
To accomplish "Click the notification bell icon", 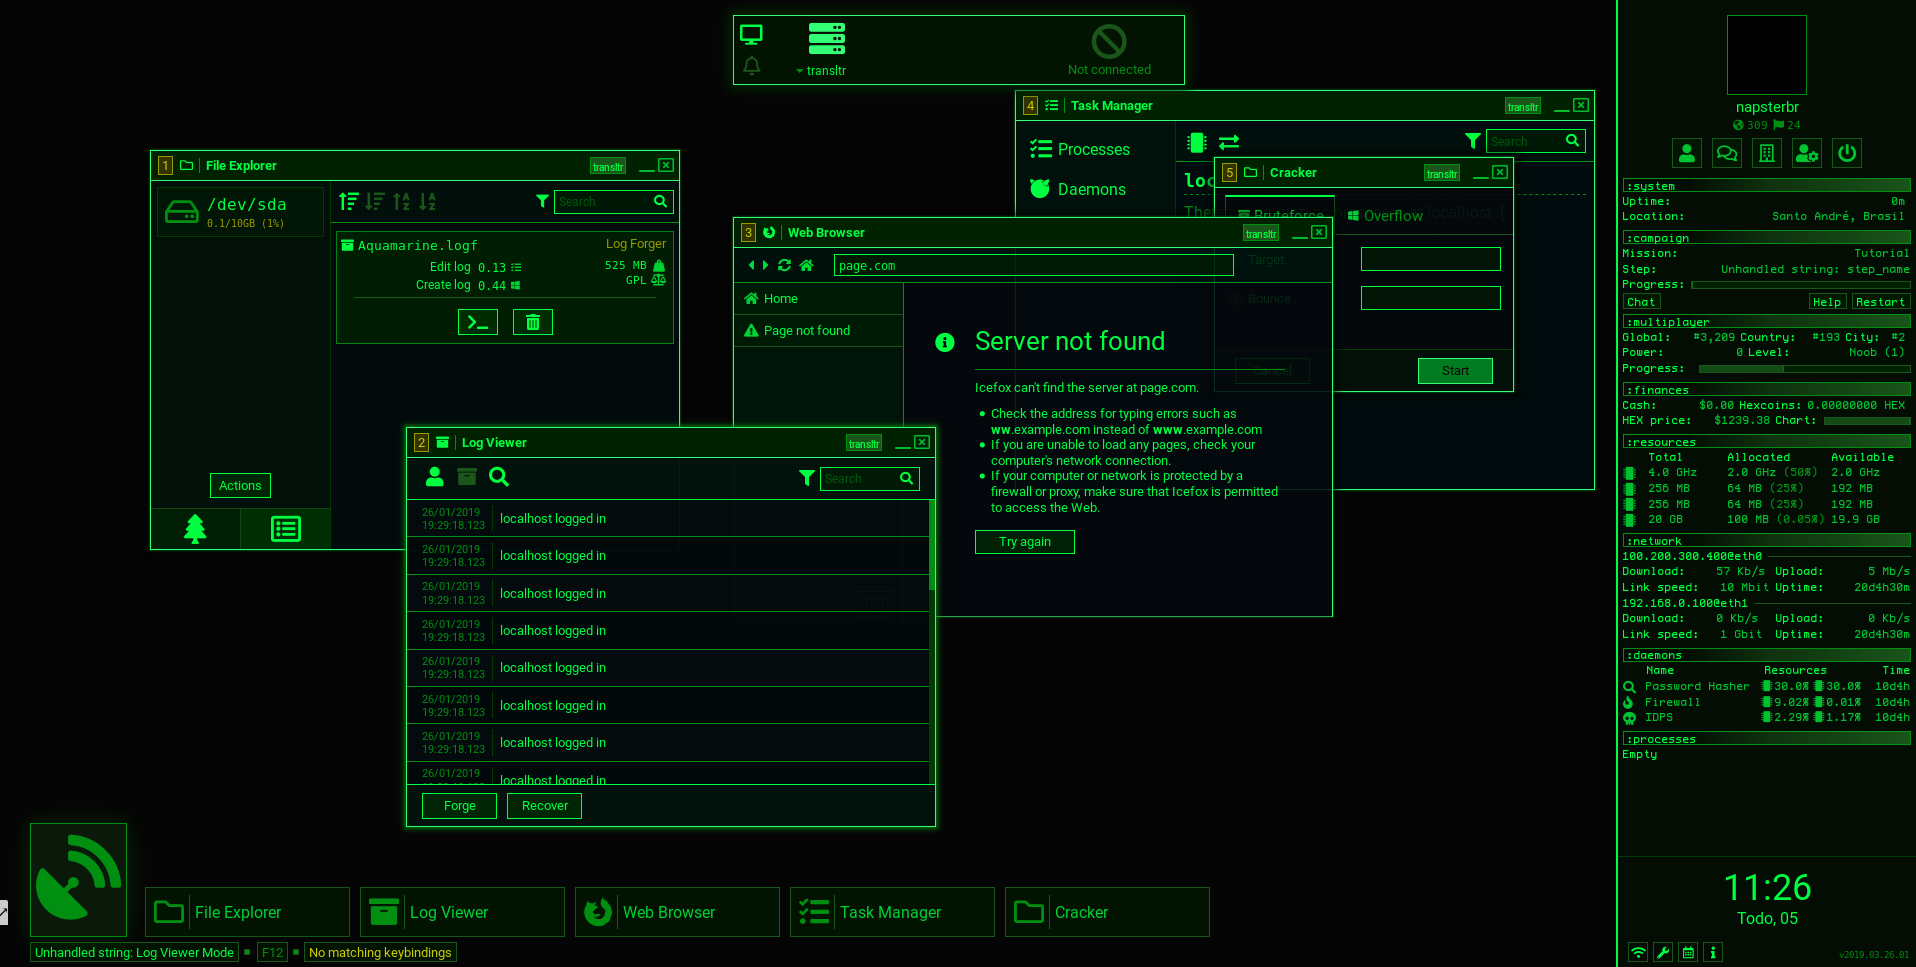I will (x=752, y=66).
